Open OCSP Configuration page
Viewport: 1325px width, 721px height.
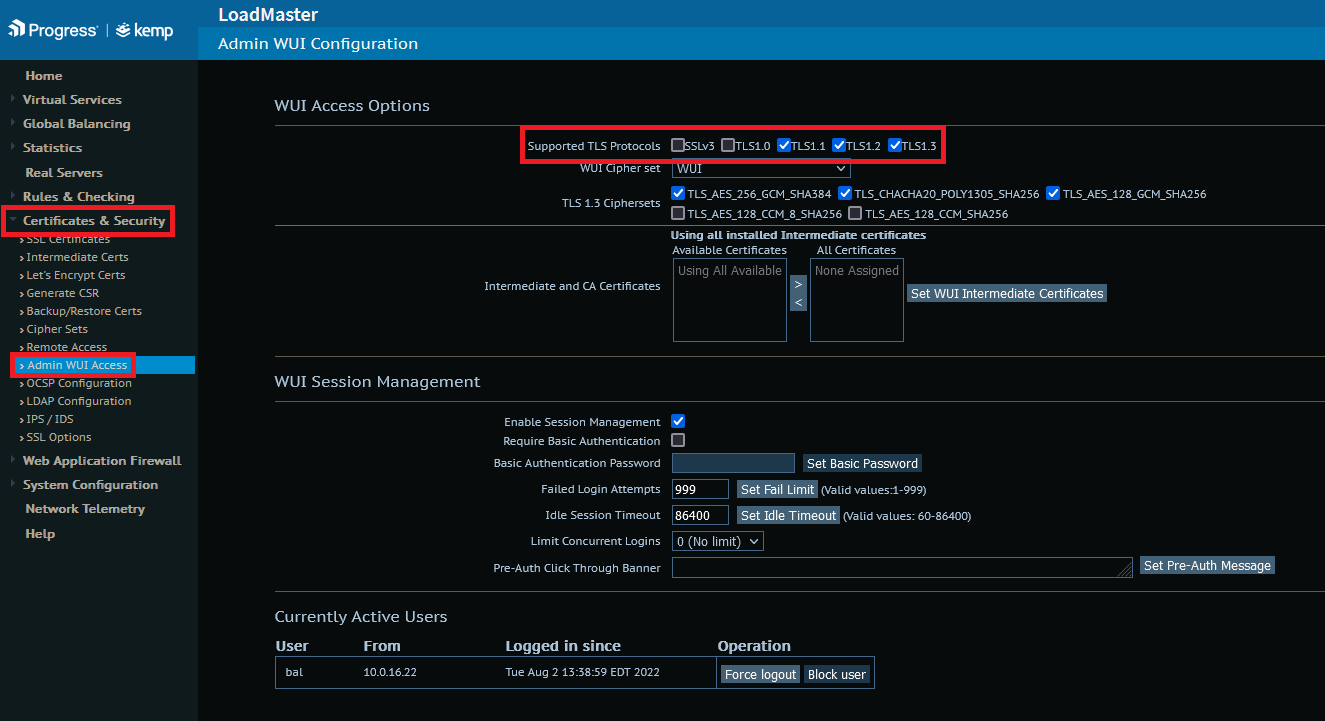[x=79, y=383]
